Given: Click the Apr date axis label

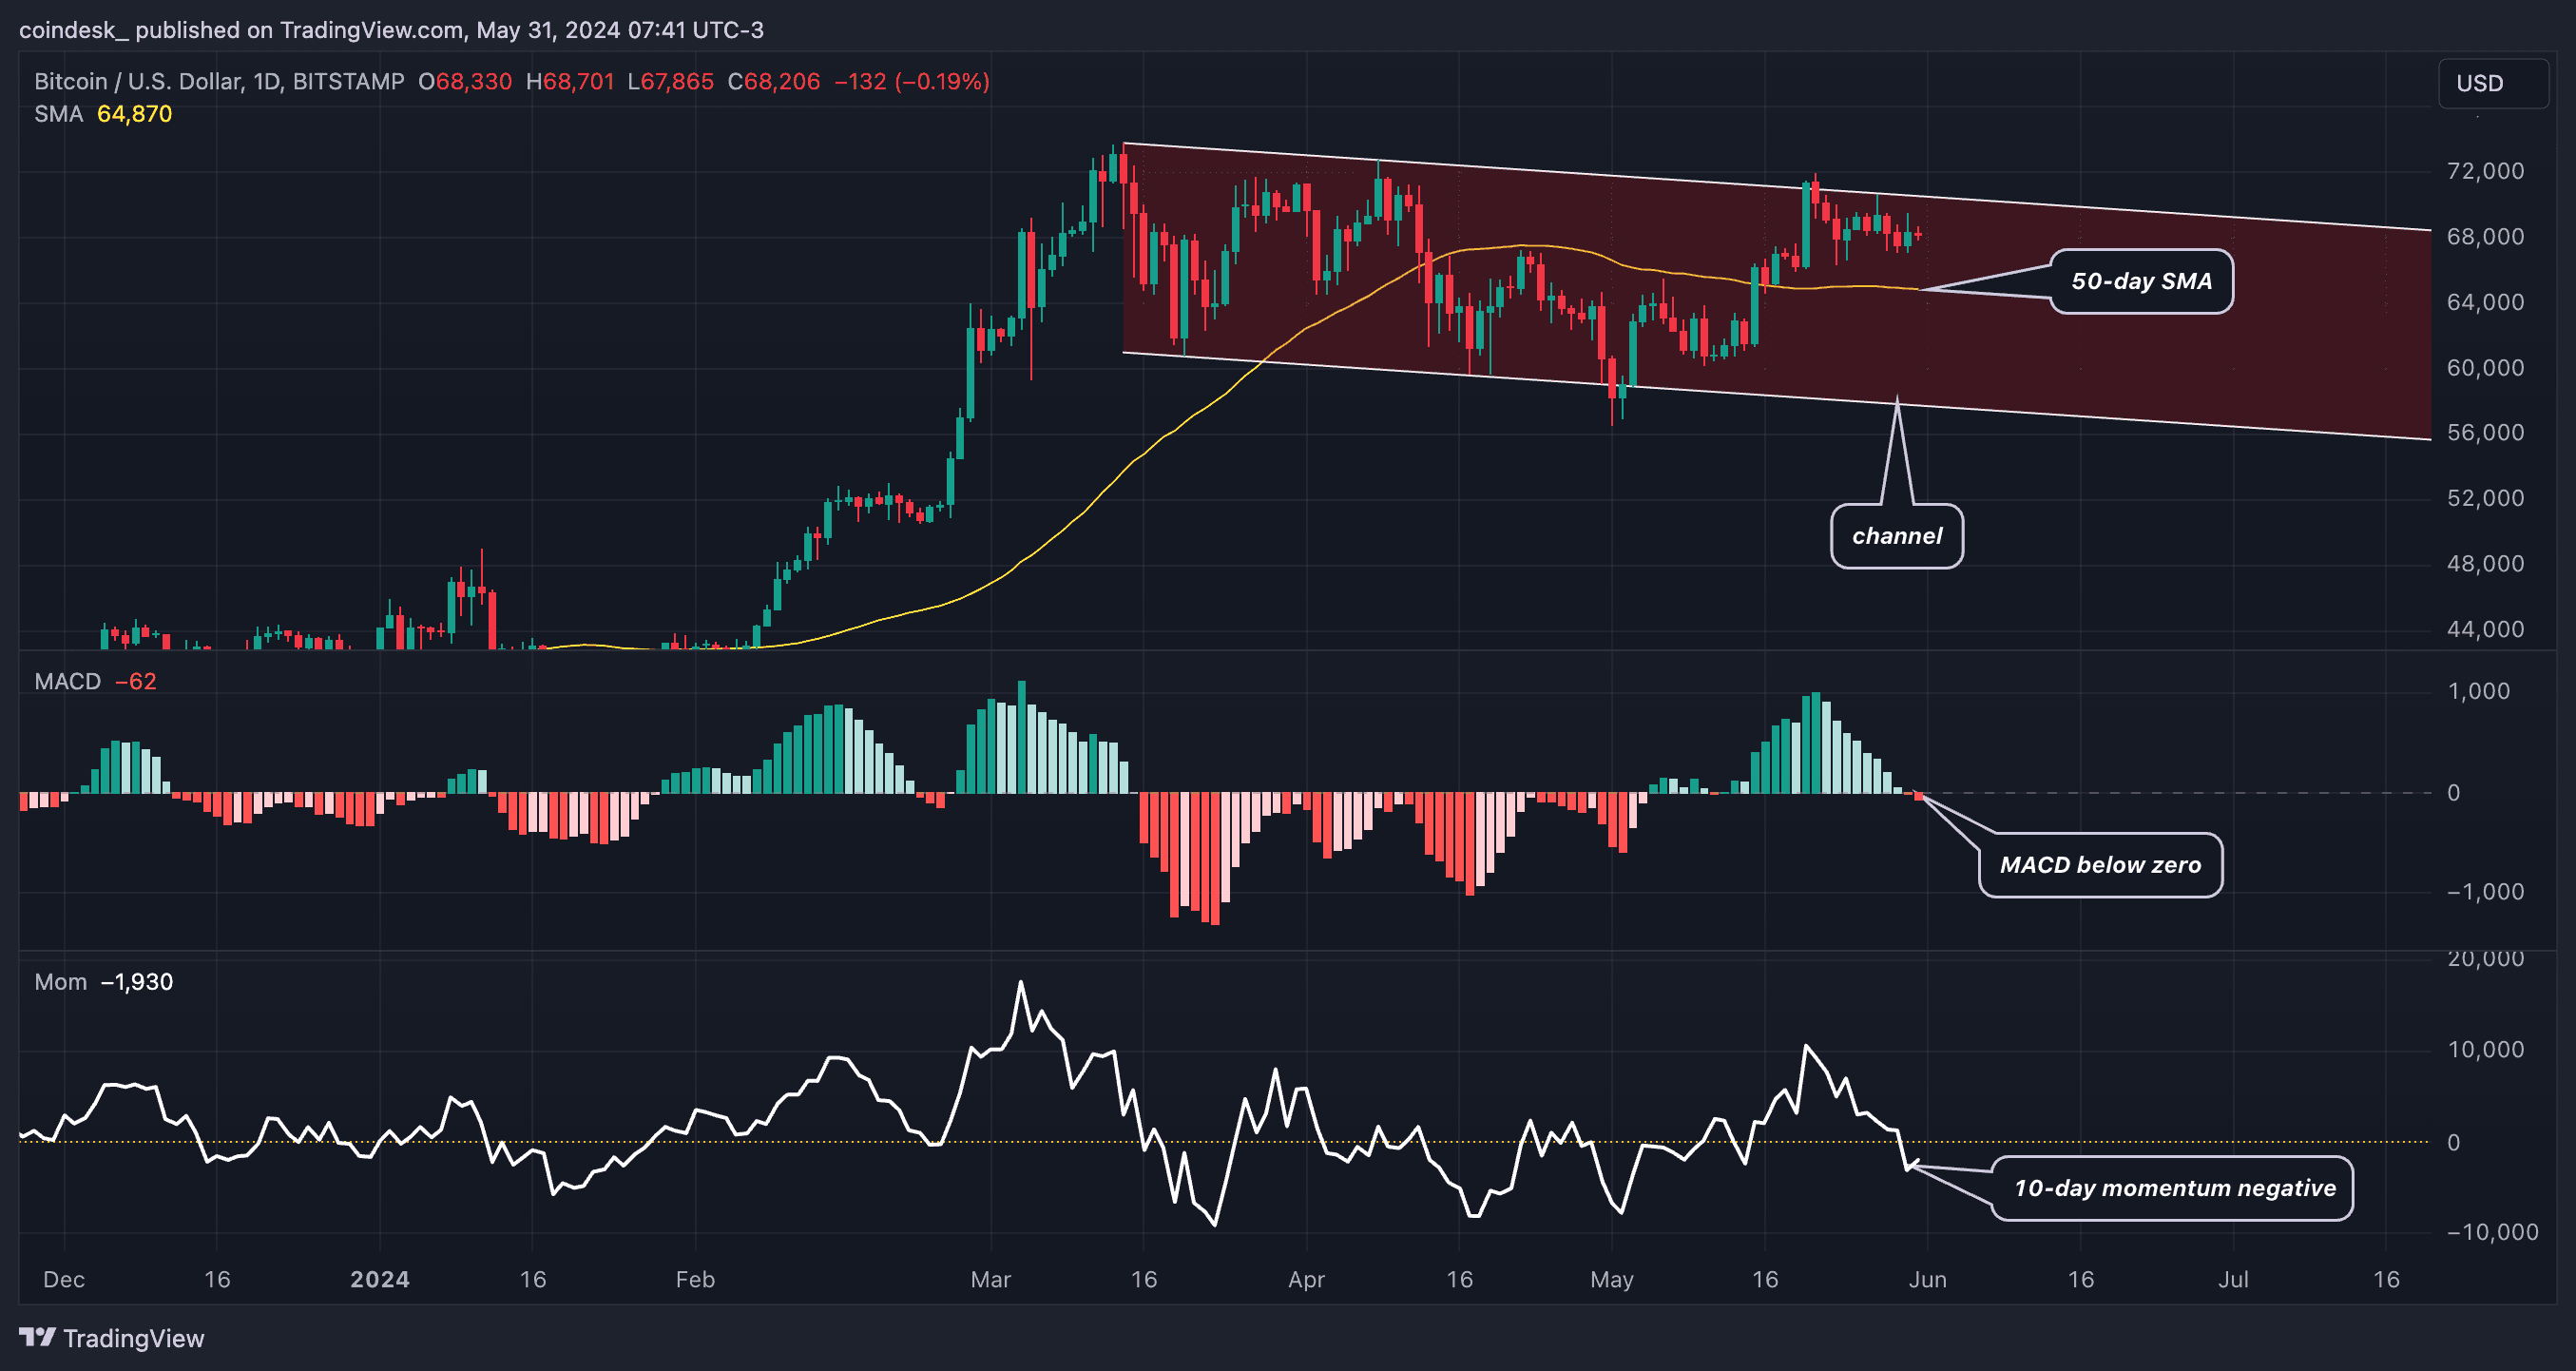Looking at the screenshot, I should (x=1306, y=1279).
